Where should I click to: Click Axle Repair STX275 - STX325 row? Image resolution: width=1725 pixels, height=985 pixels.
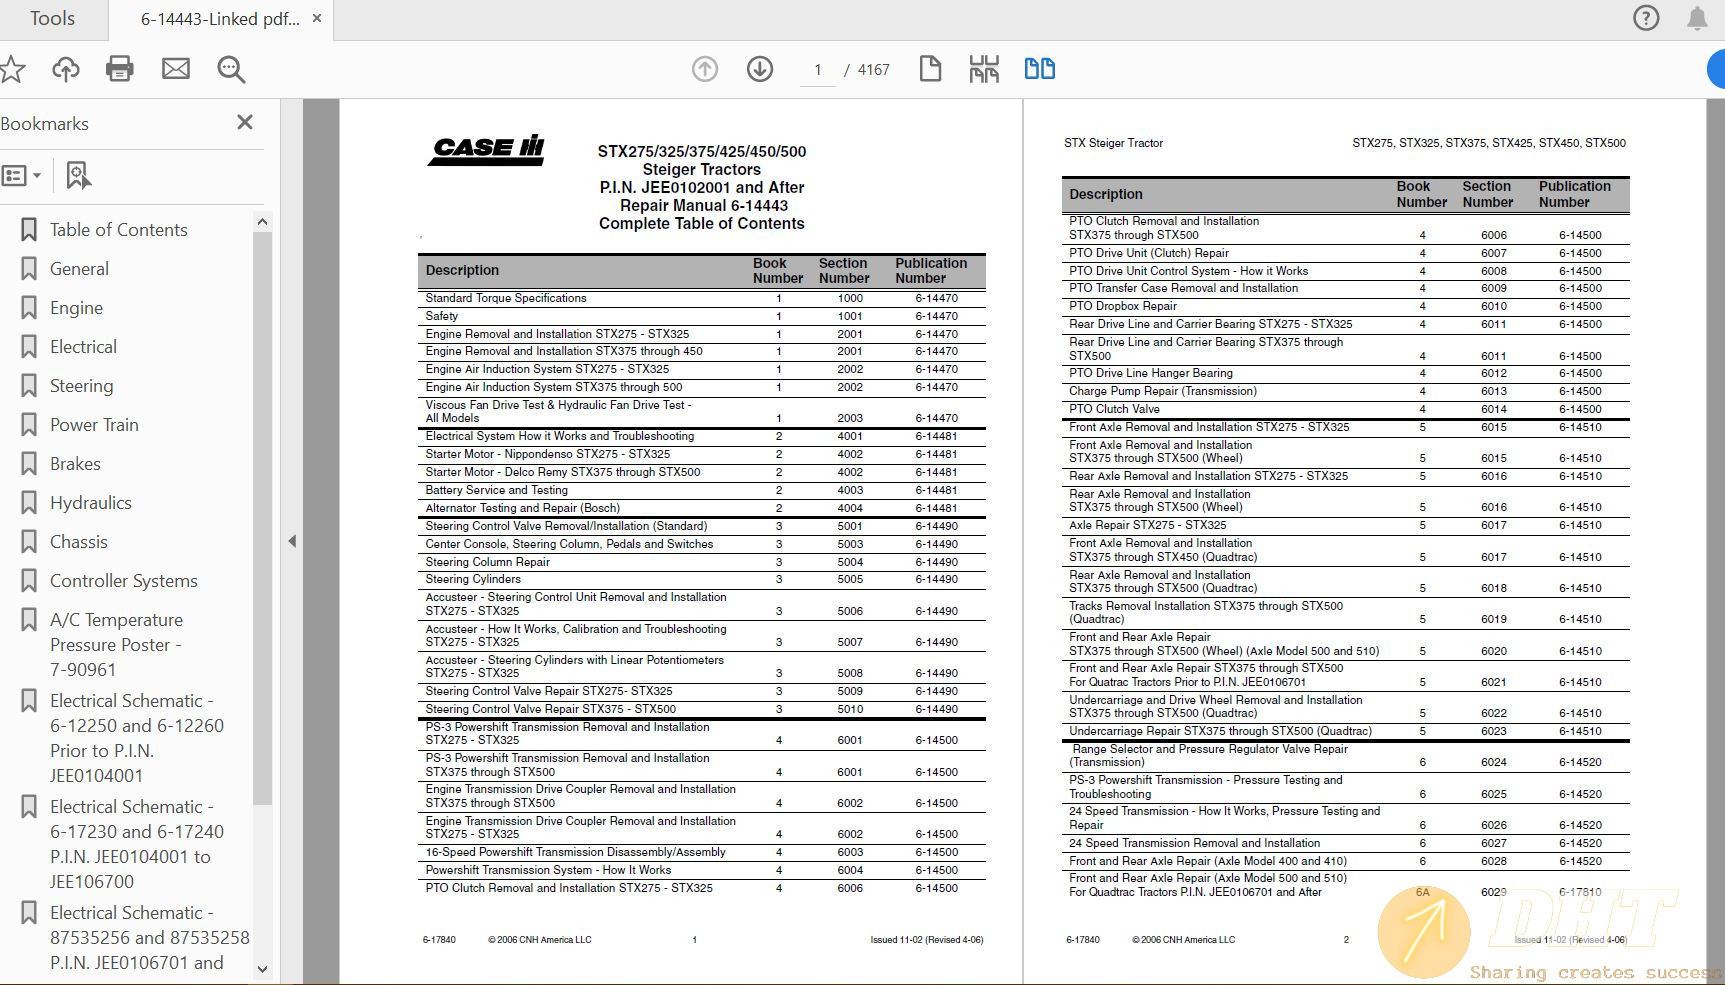point(1345,525)
